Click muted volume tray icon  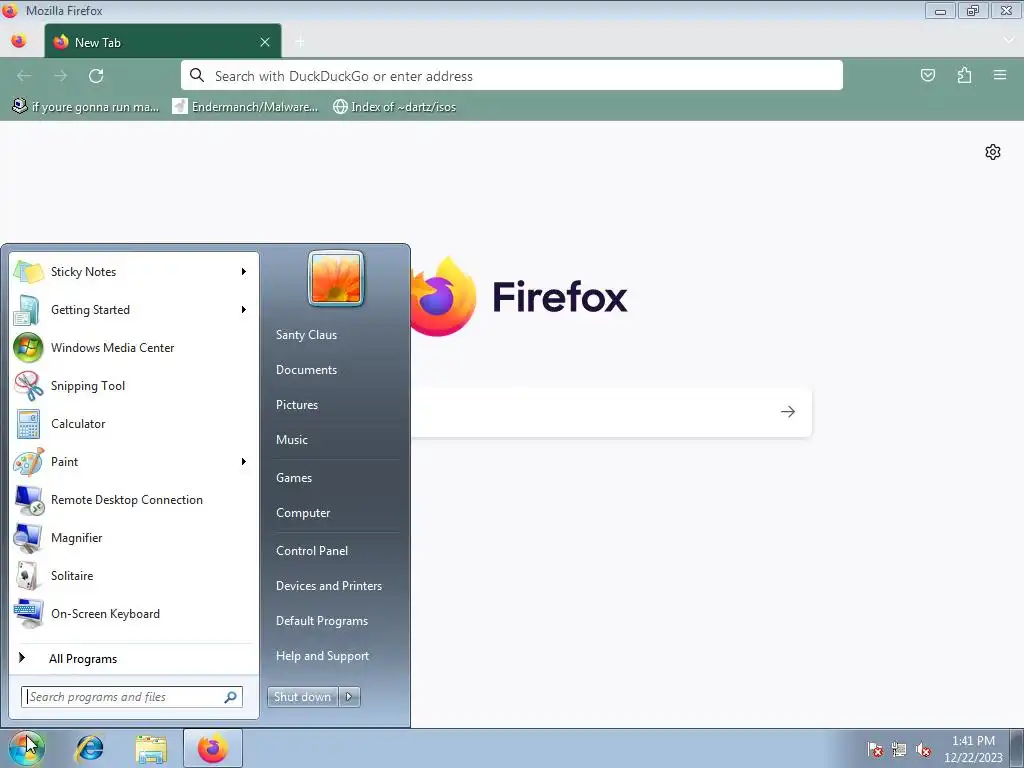pos(923,750)
